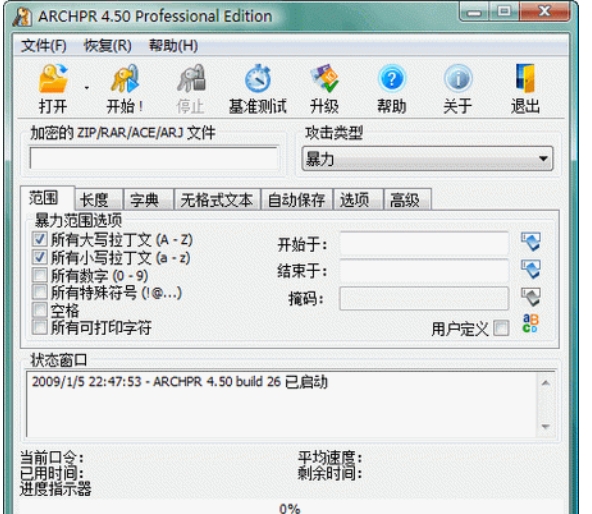Open the 关于 about info icon
The image size is (592, 514).
(x=458, y=79)
